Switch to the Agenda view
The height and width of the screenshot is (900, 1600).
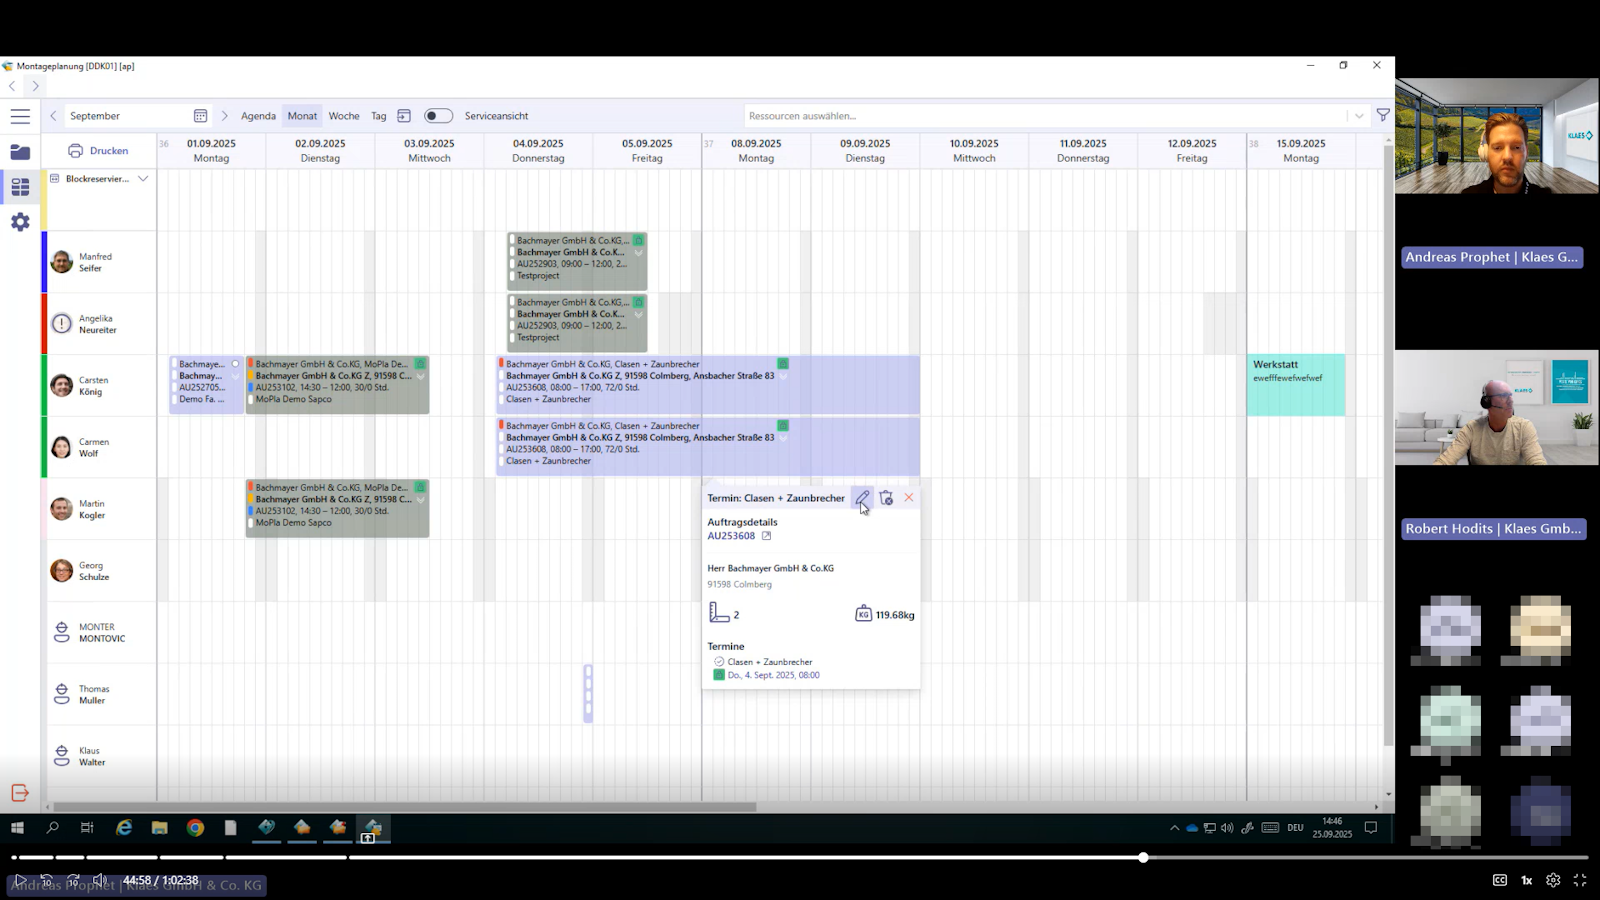(258, 116)
